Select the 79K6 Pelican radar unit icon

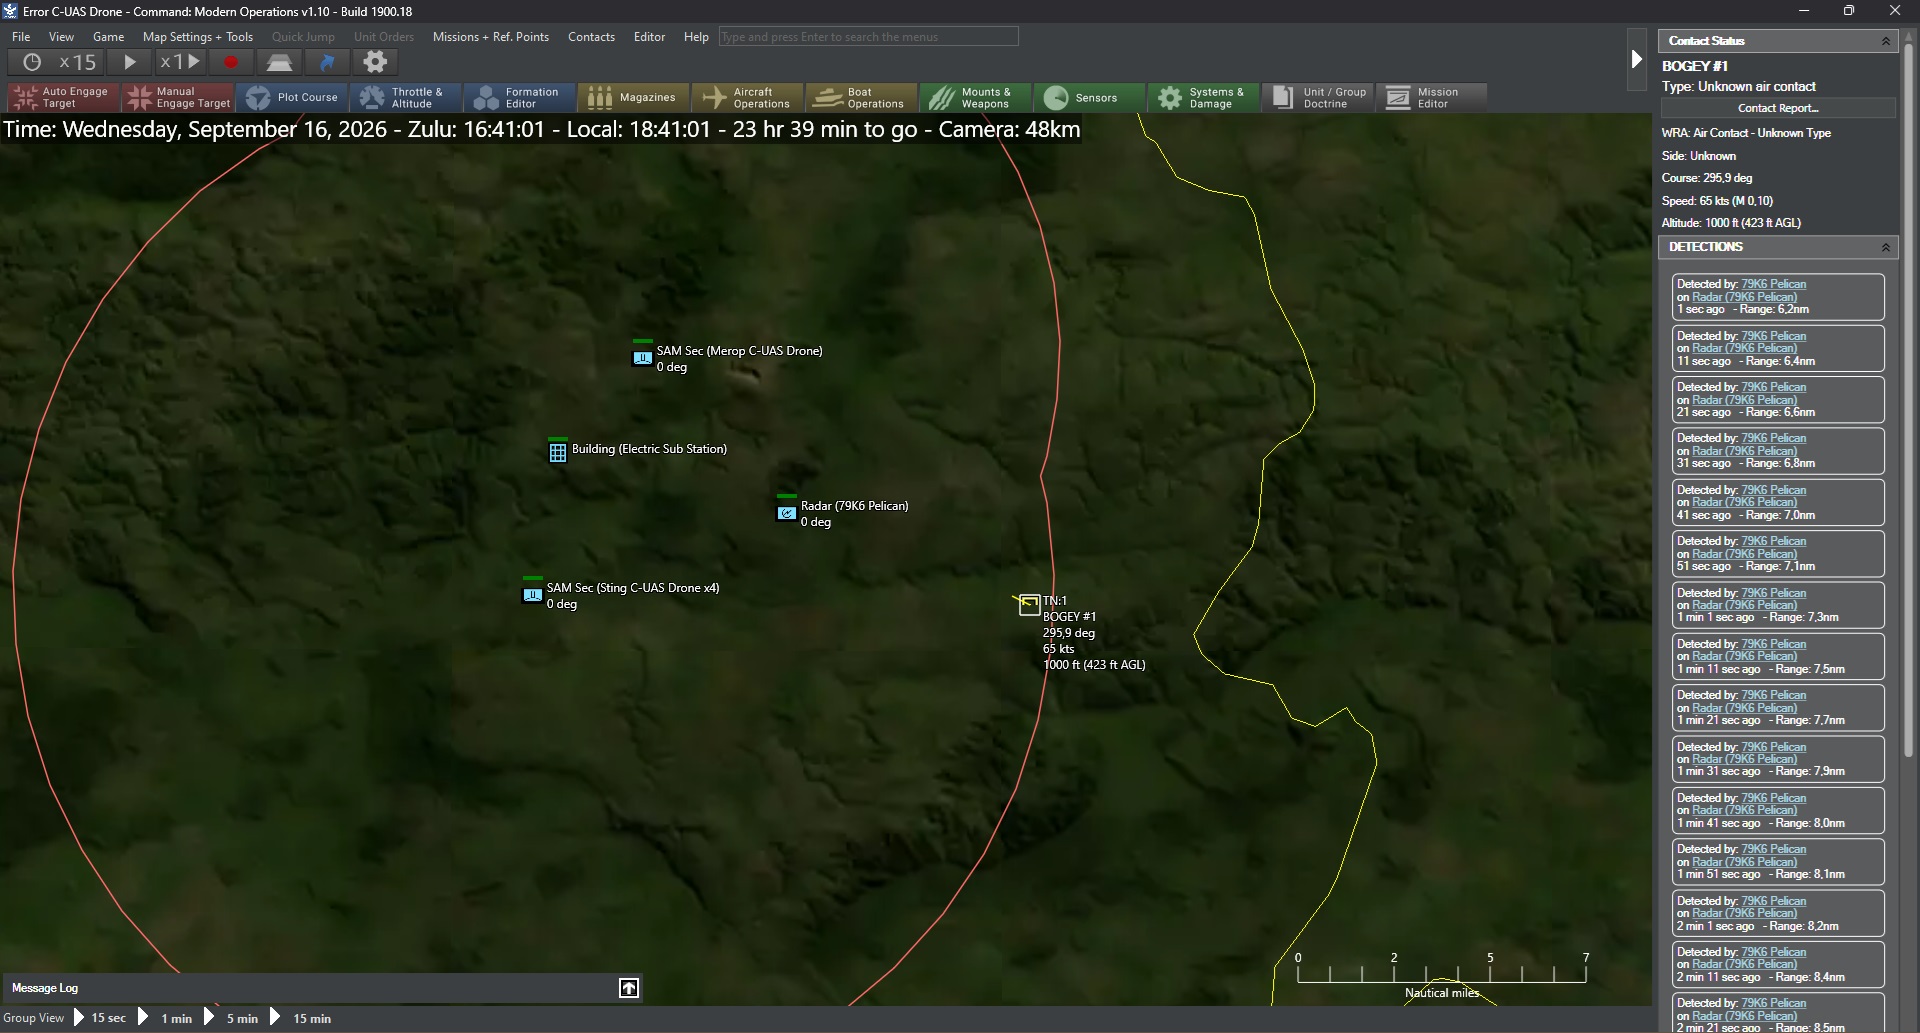pos(787,512)
